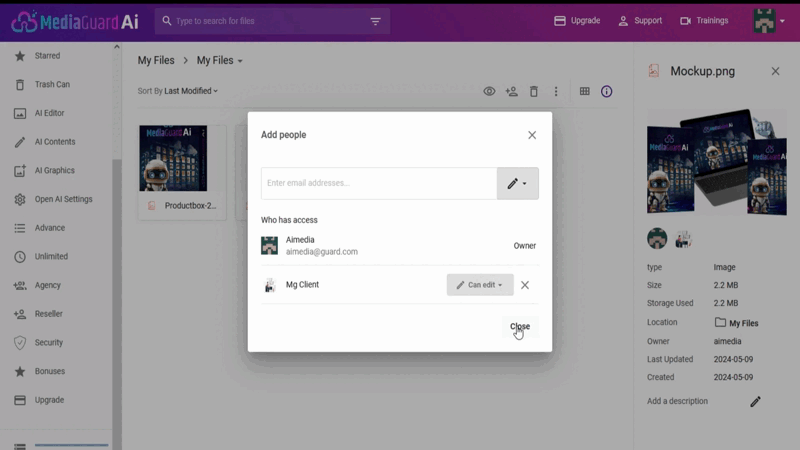The height and width of the screenshot is (450, 800).
Task: Open the three-dot more options menu
Action: [x=556, y=91]
